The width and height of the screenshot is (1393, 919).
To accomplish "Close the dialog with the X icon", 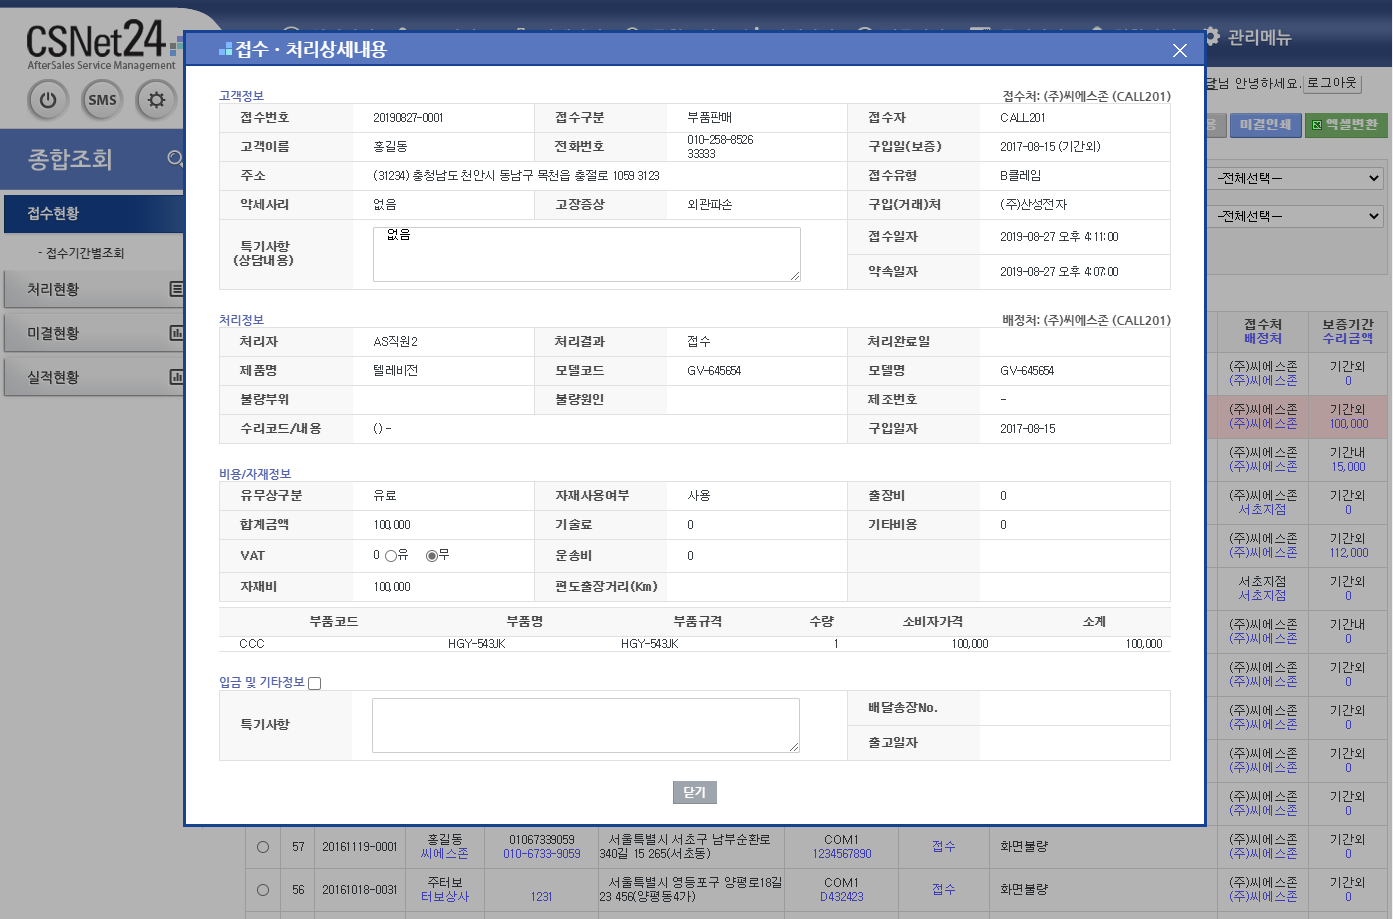I will point(1179,51).
